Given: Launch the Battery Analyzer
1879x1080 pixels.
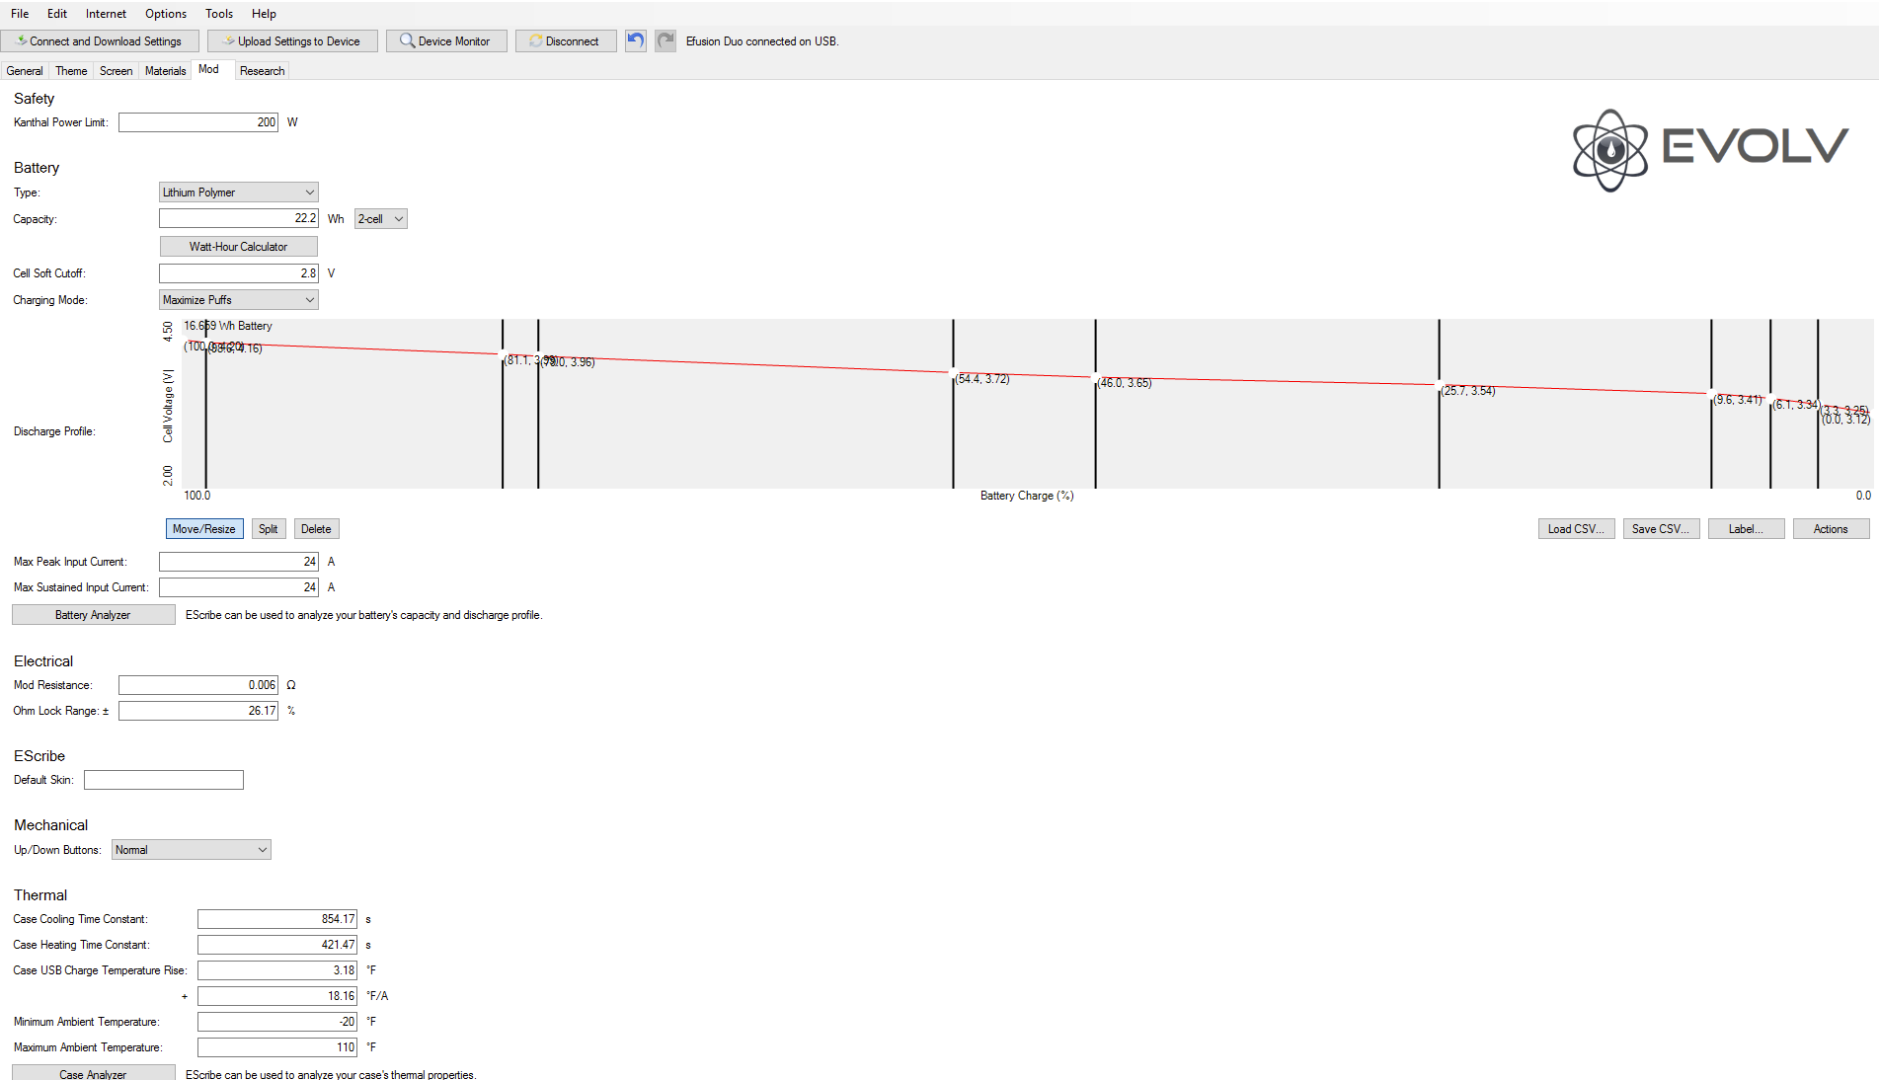Looking at the screenshot, I should click(x=93, y=615).
